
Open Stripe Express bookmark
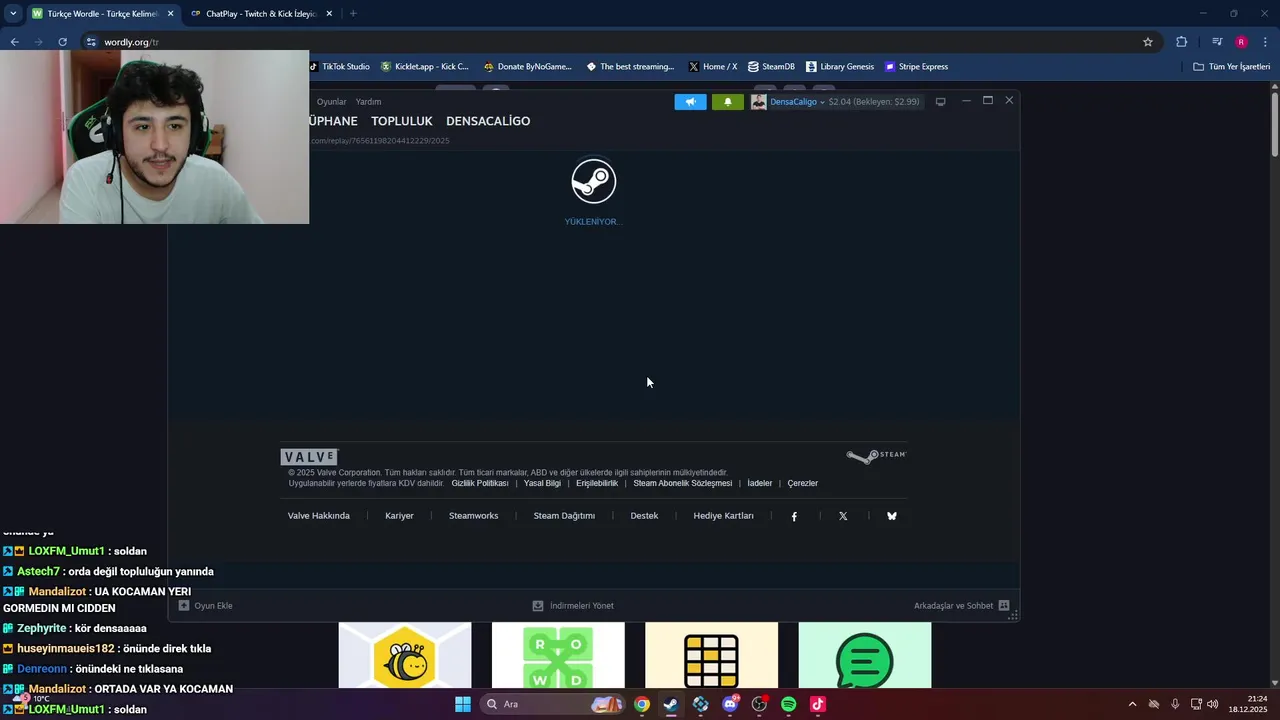(x=915, y=67)
